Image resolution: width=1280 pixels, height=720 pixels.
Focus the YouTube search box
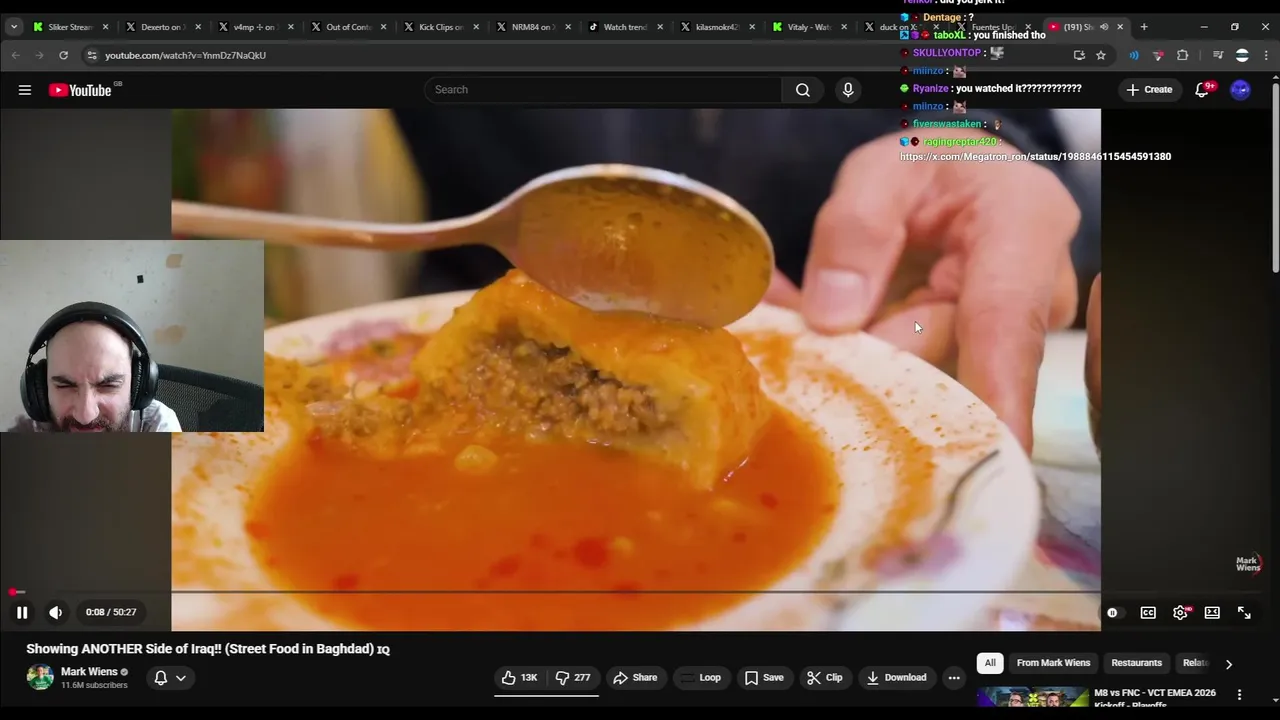[603, 90]
